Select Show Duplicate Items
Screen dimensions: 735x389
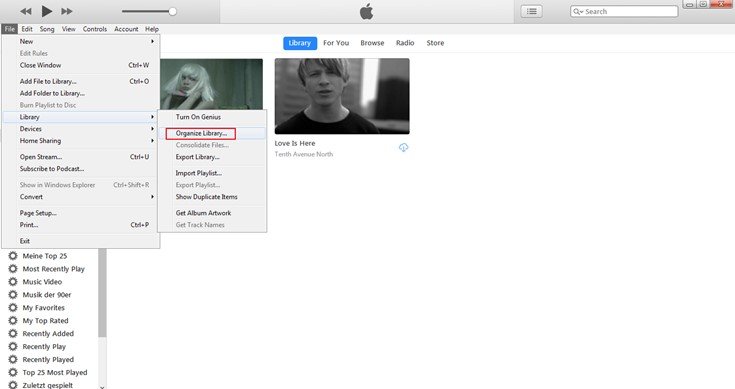(x=212, y=197)
